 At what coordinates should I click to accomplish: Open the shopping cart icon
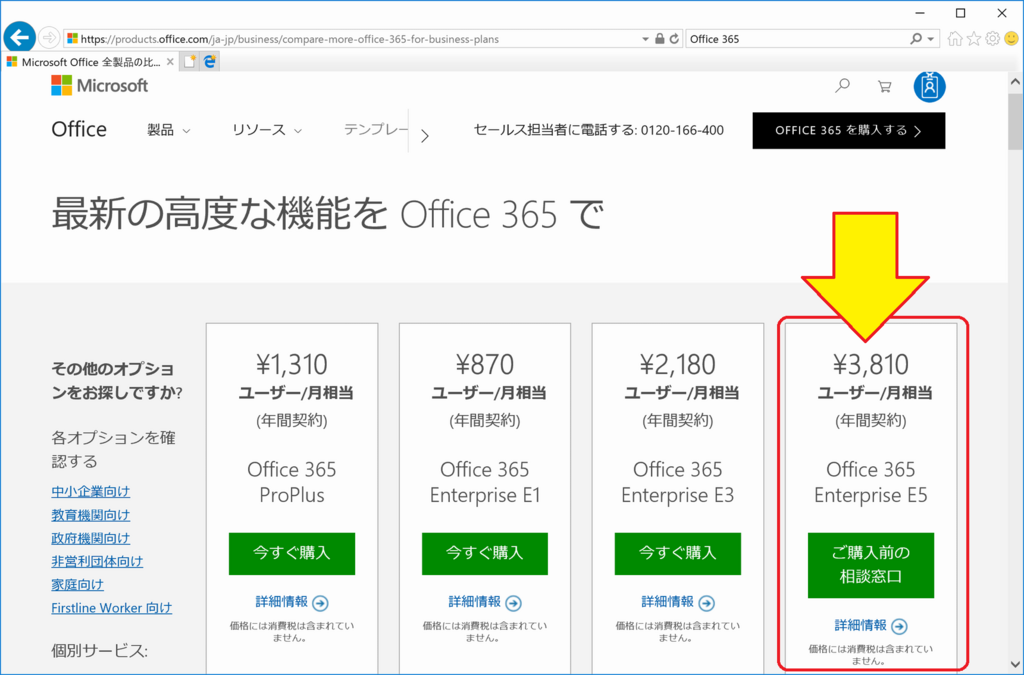[x=884, y=86]
